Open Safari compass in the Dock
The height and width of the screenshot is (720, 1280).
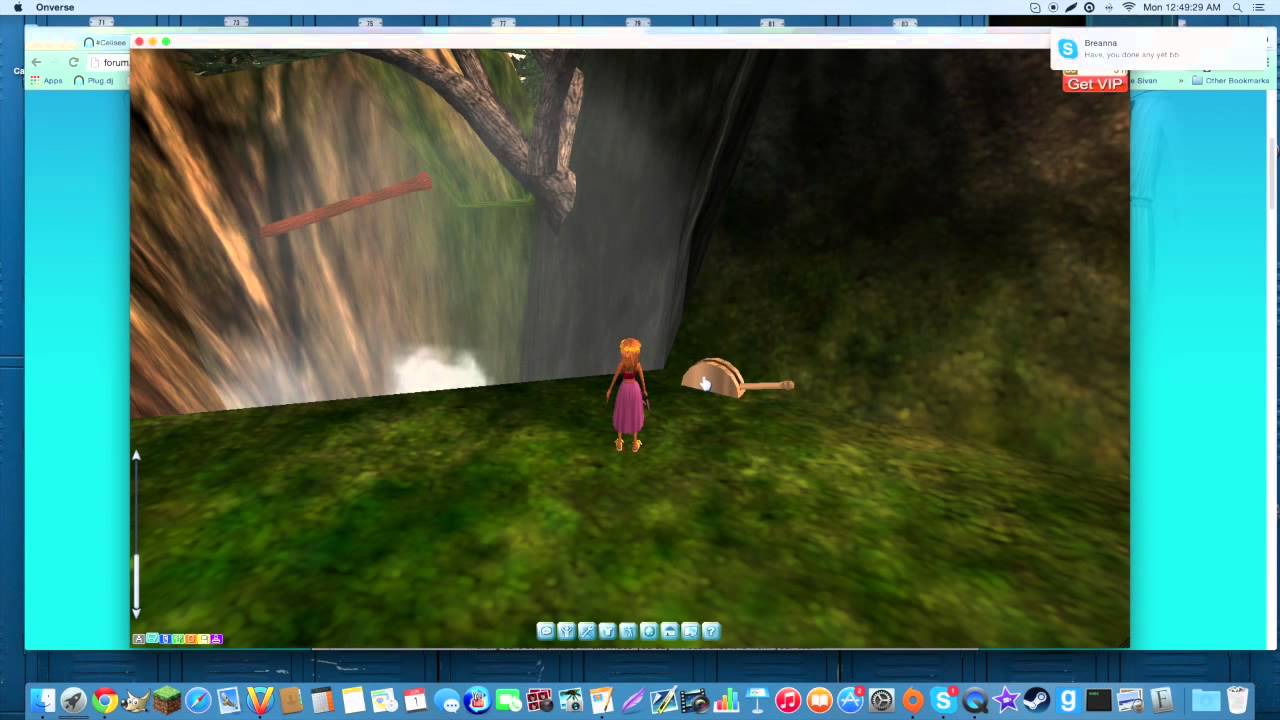point(198,701)
